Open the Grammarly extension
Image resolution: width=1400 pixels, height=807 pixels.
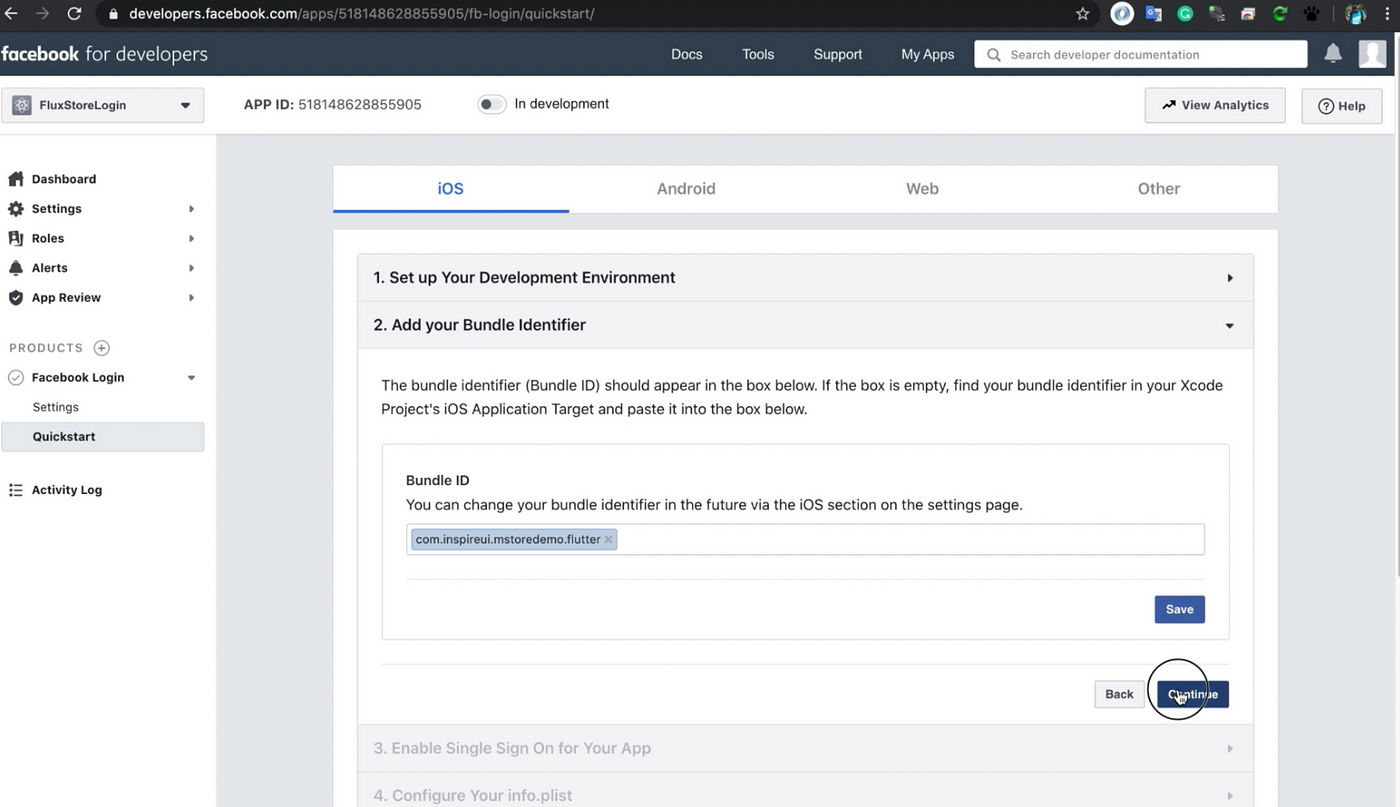click(x=1185, y=14)
